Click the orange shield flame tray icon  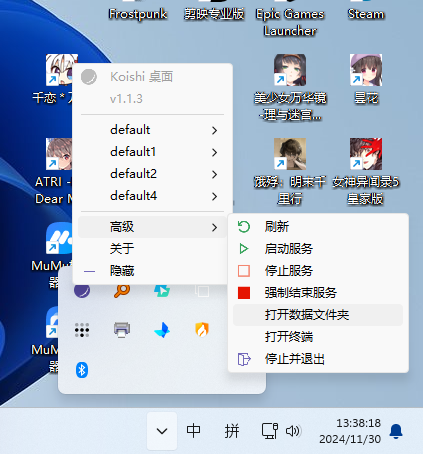202,330
